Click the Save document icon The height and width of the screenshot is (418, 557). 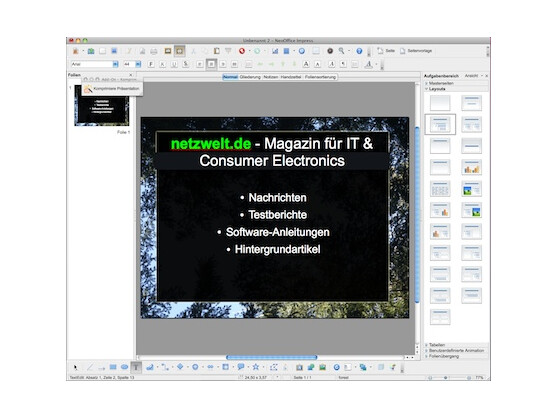[114, 51]
